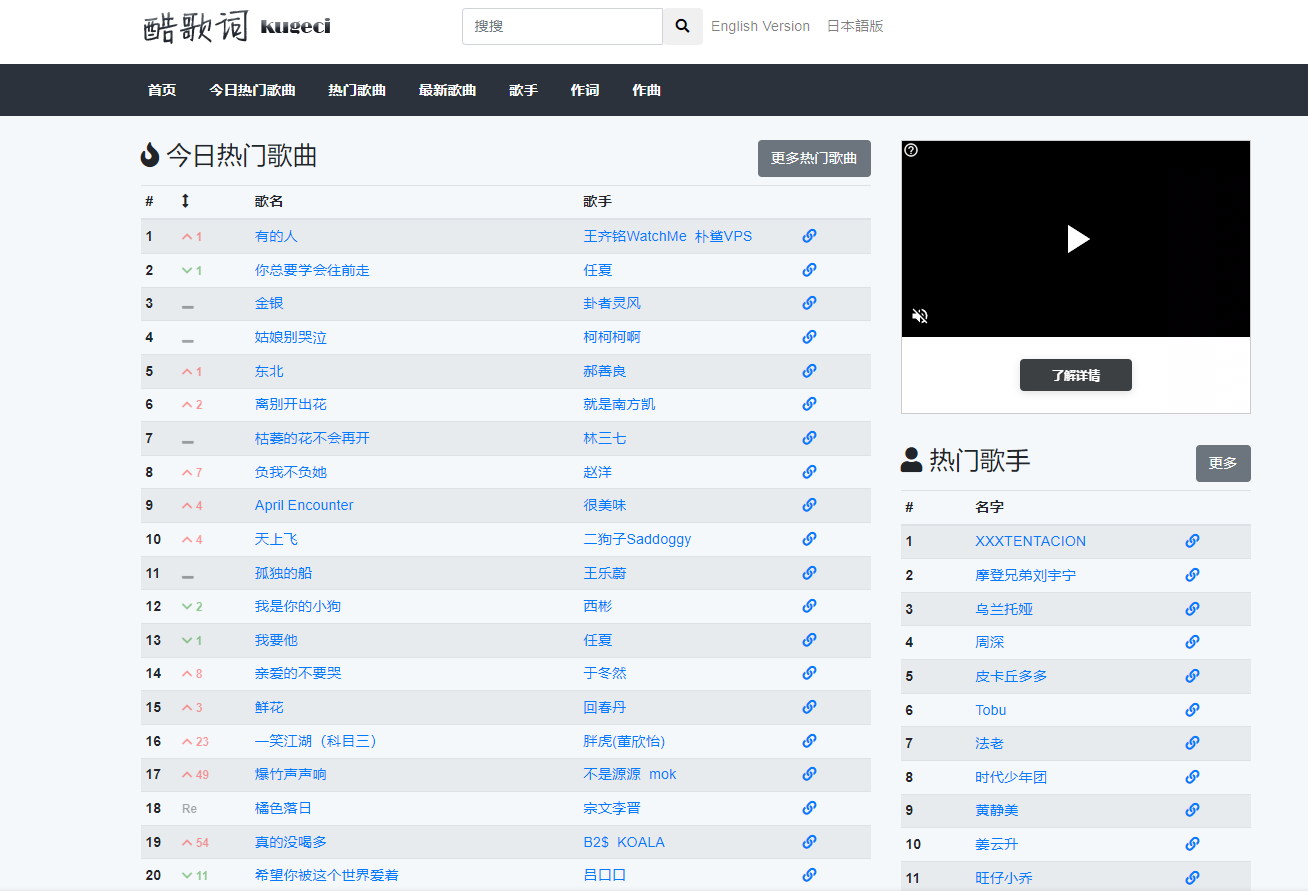The image size is (1308, 891).
Task: Open singer 林三七
Action: [605, 438]
